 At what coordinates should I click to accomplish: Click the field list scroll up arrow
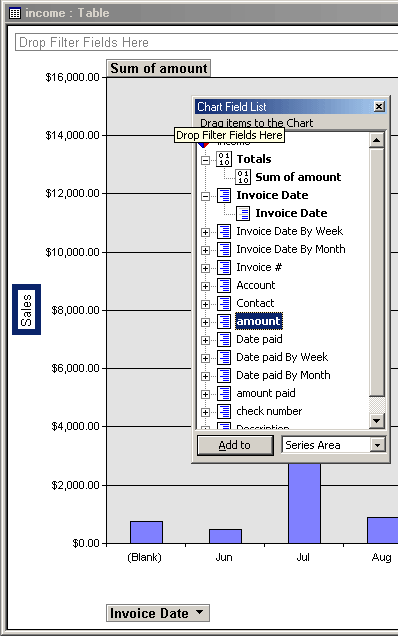[376, 140]
